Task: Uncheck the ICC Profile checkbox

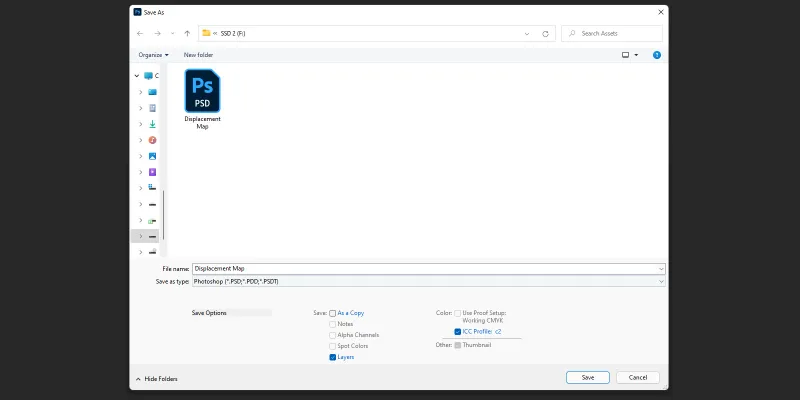Action: point(458,332)
